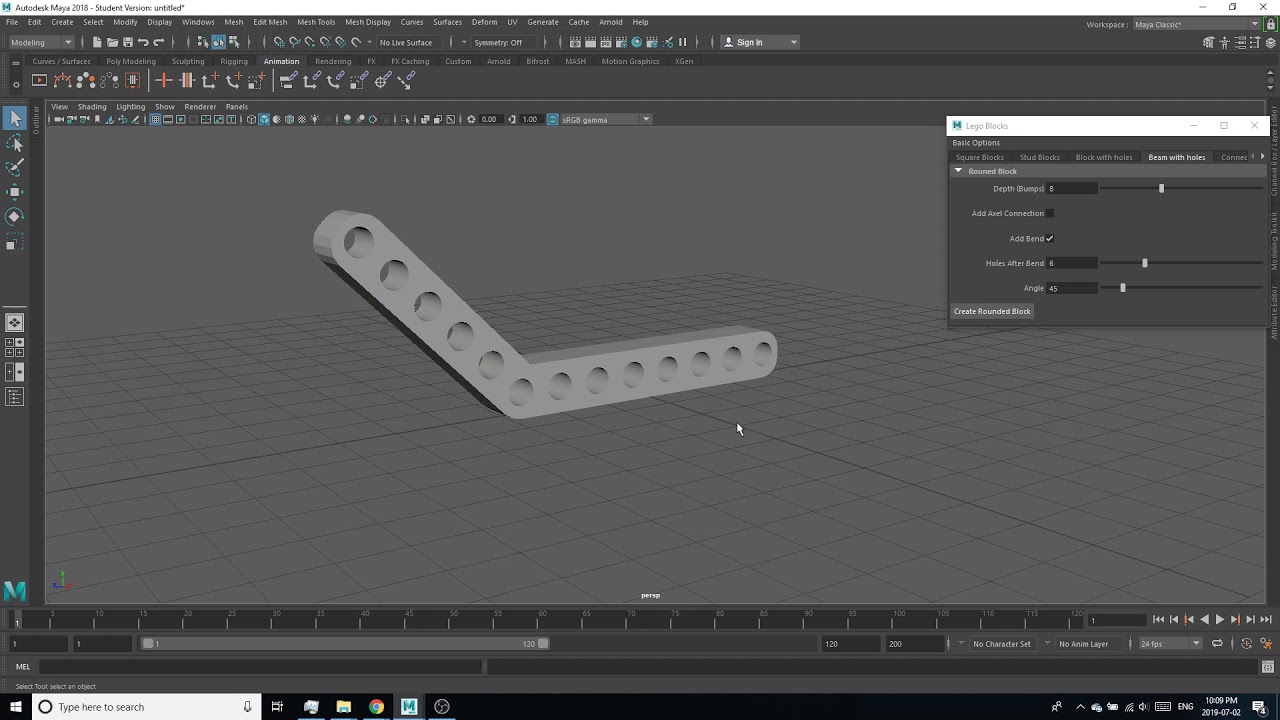The width and height of the screenshot is (1280, 720).
Task: Open a scene with the folder icon
Action: 113,42
